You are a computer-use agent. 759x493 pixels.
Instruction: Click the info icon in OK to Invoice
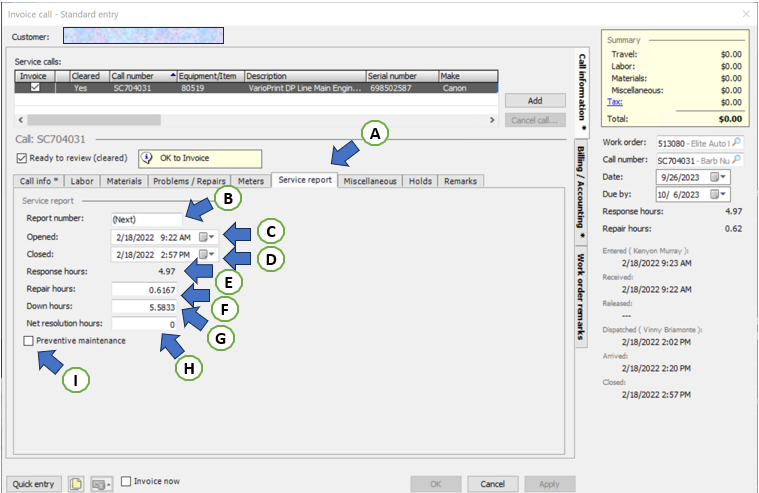[147, 158]
